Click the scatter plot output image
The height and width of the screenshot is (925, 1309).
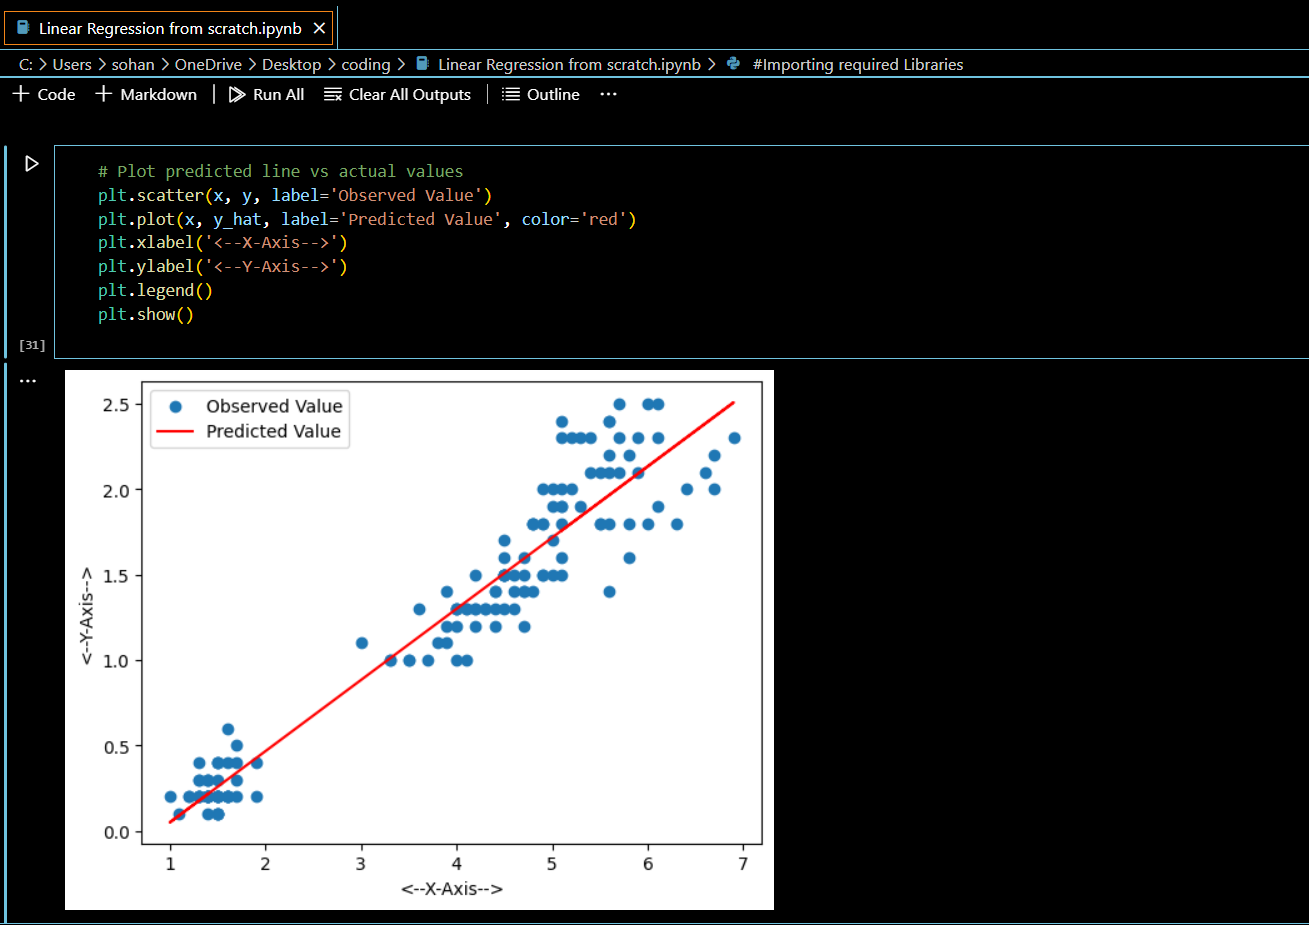click(419, 640)
